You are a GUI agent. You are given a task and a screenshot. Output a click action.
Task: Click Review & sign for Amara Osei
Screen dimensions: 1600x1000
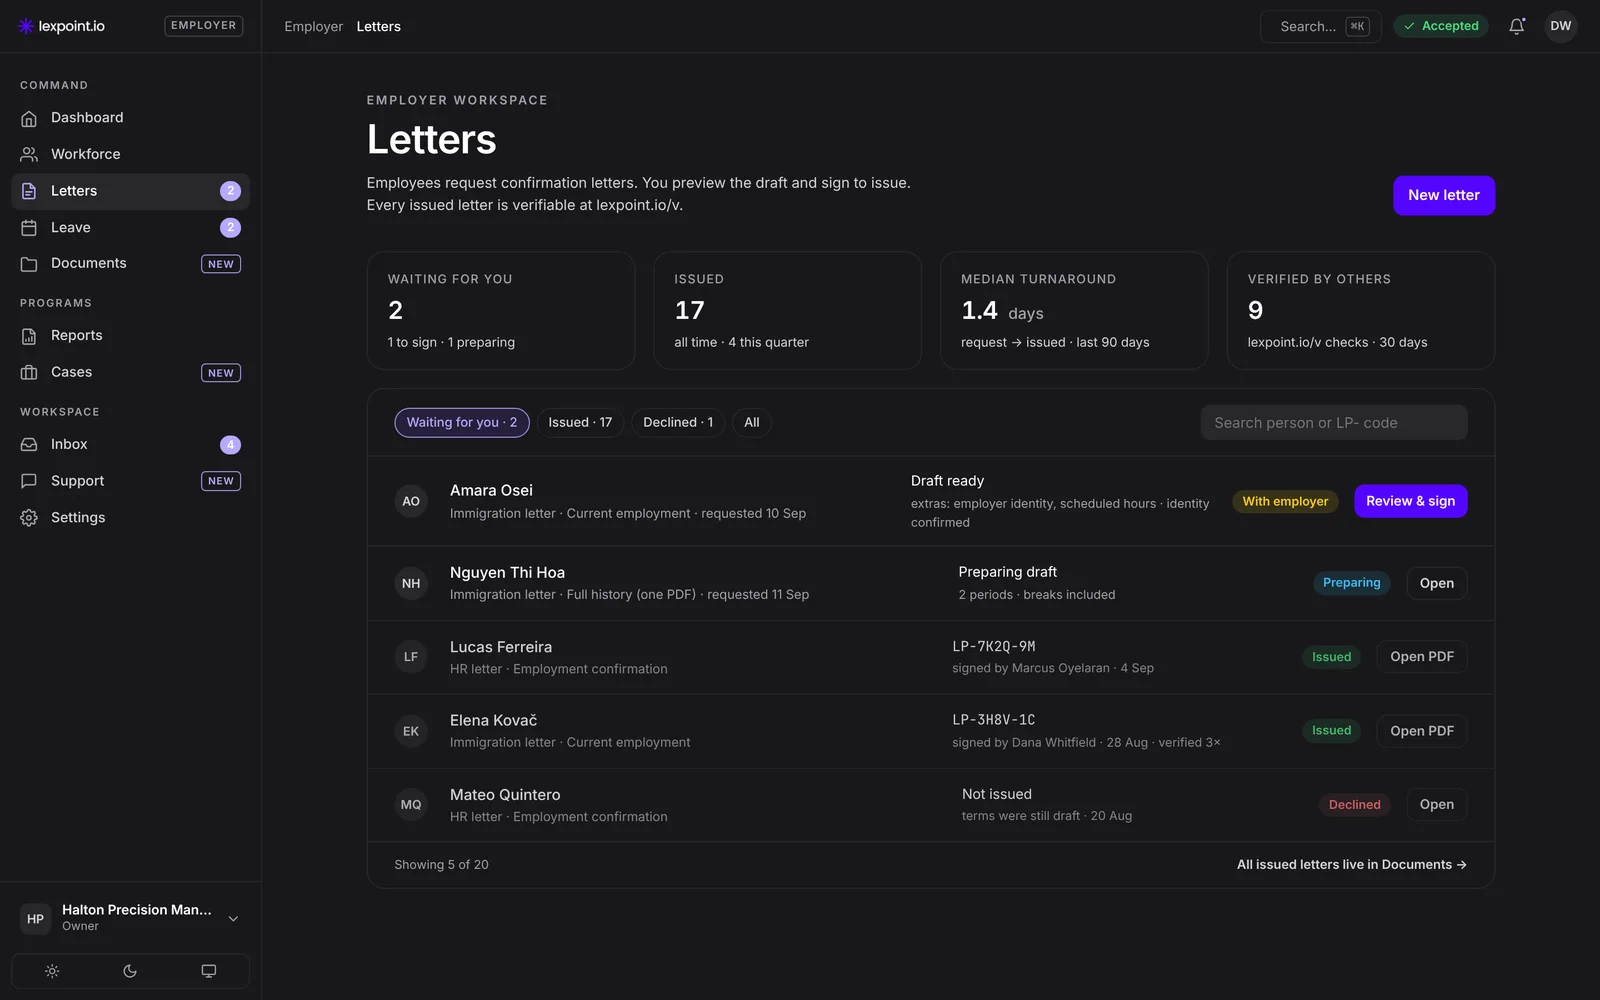(x=1410, y=501)
